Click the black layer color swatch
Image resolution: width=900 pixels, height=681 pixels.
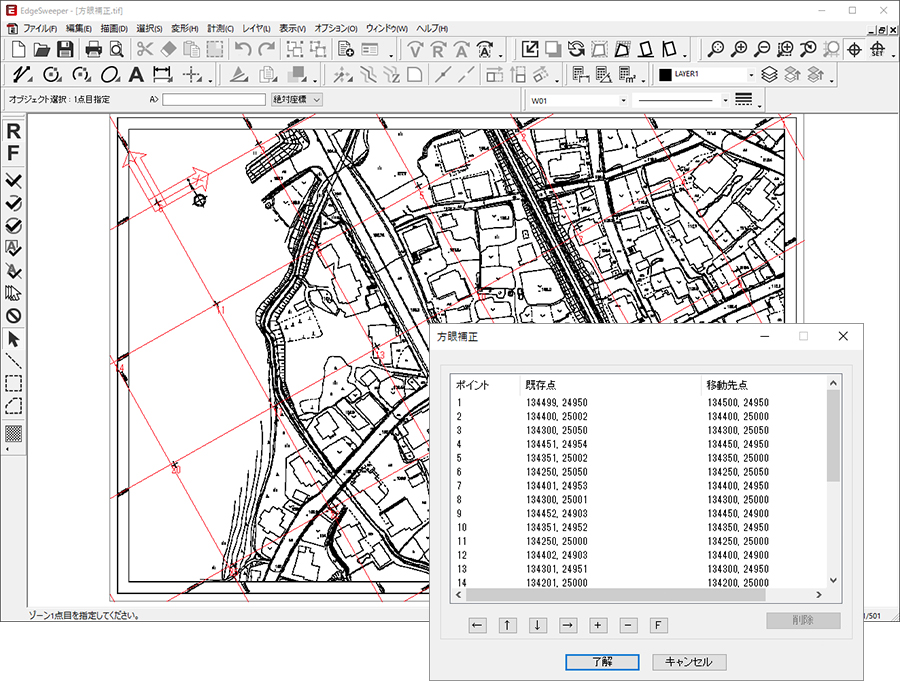pyautogui.click(x=664, y=74)
